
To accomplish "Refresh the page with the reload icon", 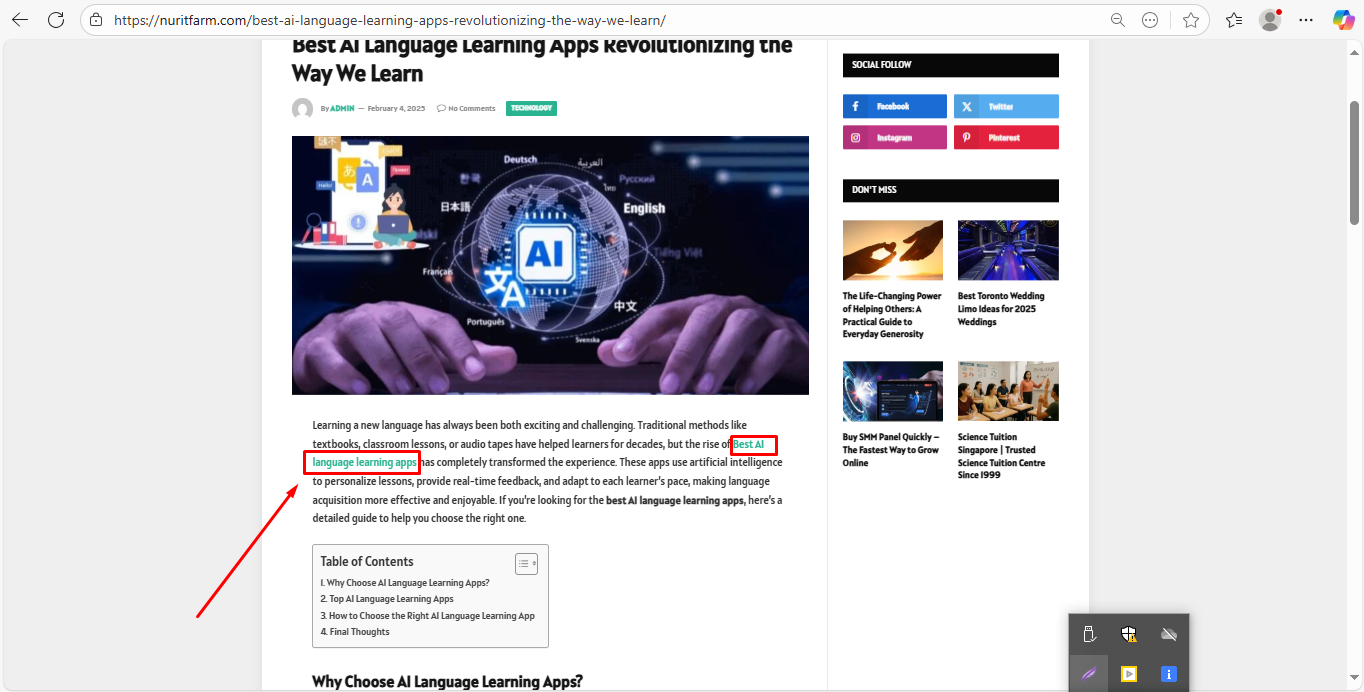I will tap(56, 20).
